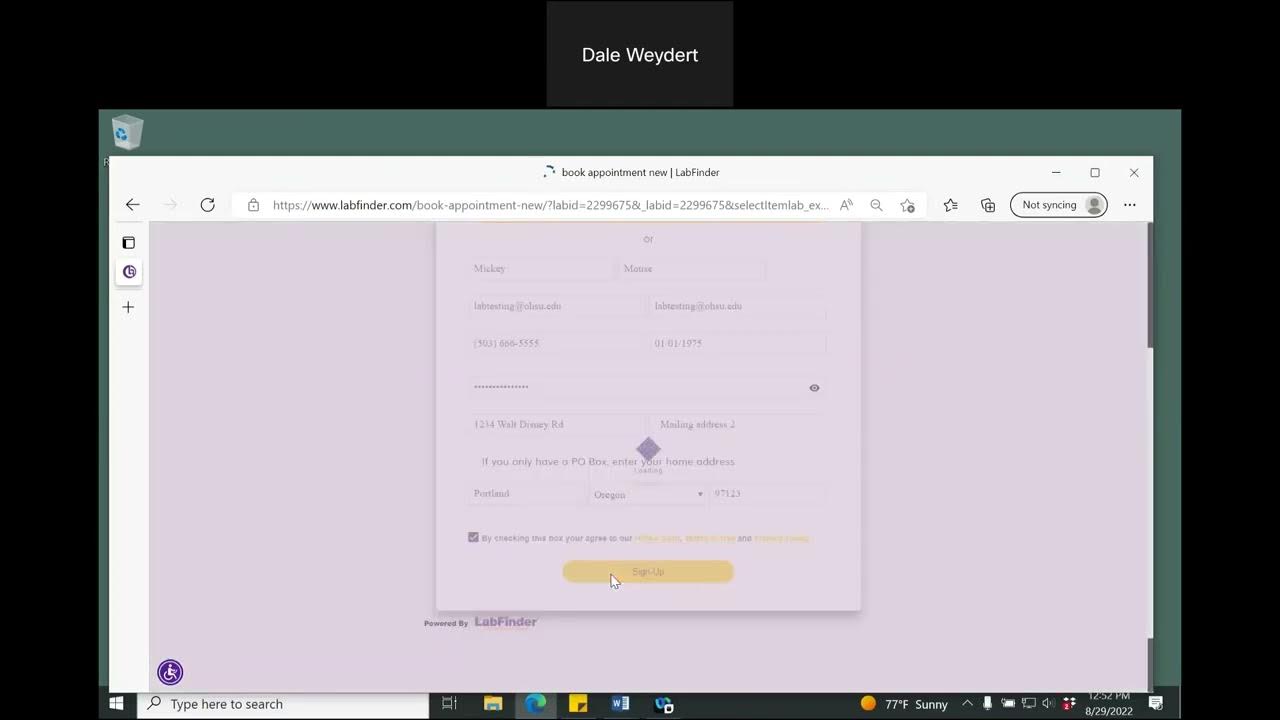Open the network tray icon
The height and width of the screenshot is (720, 1280).
pos(1028,704)
